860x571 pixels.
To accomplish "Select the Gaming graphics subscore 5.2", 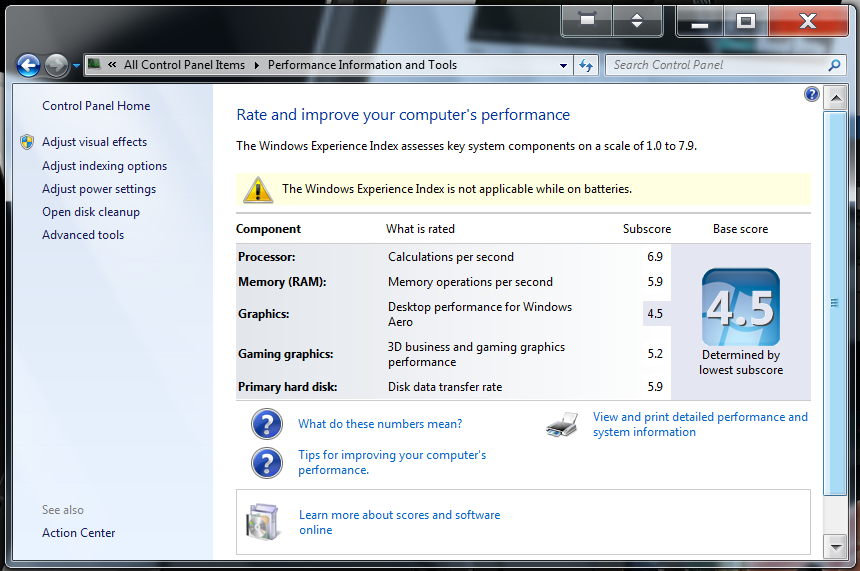I will click(x=655, y=354).
